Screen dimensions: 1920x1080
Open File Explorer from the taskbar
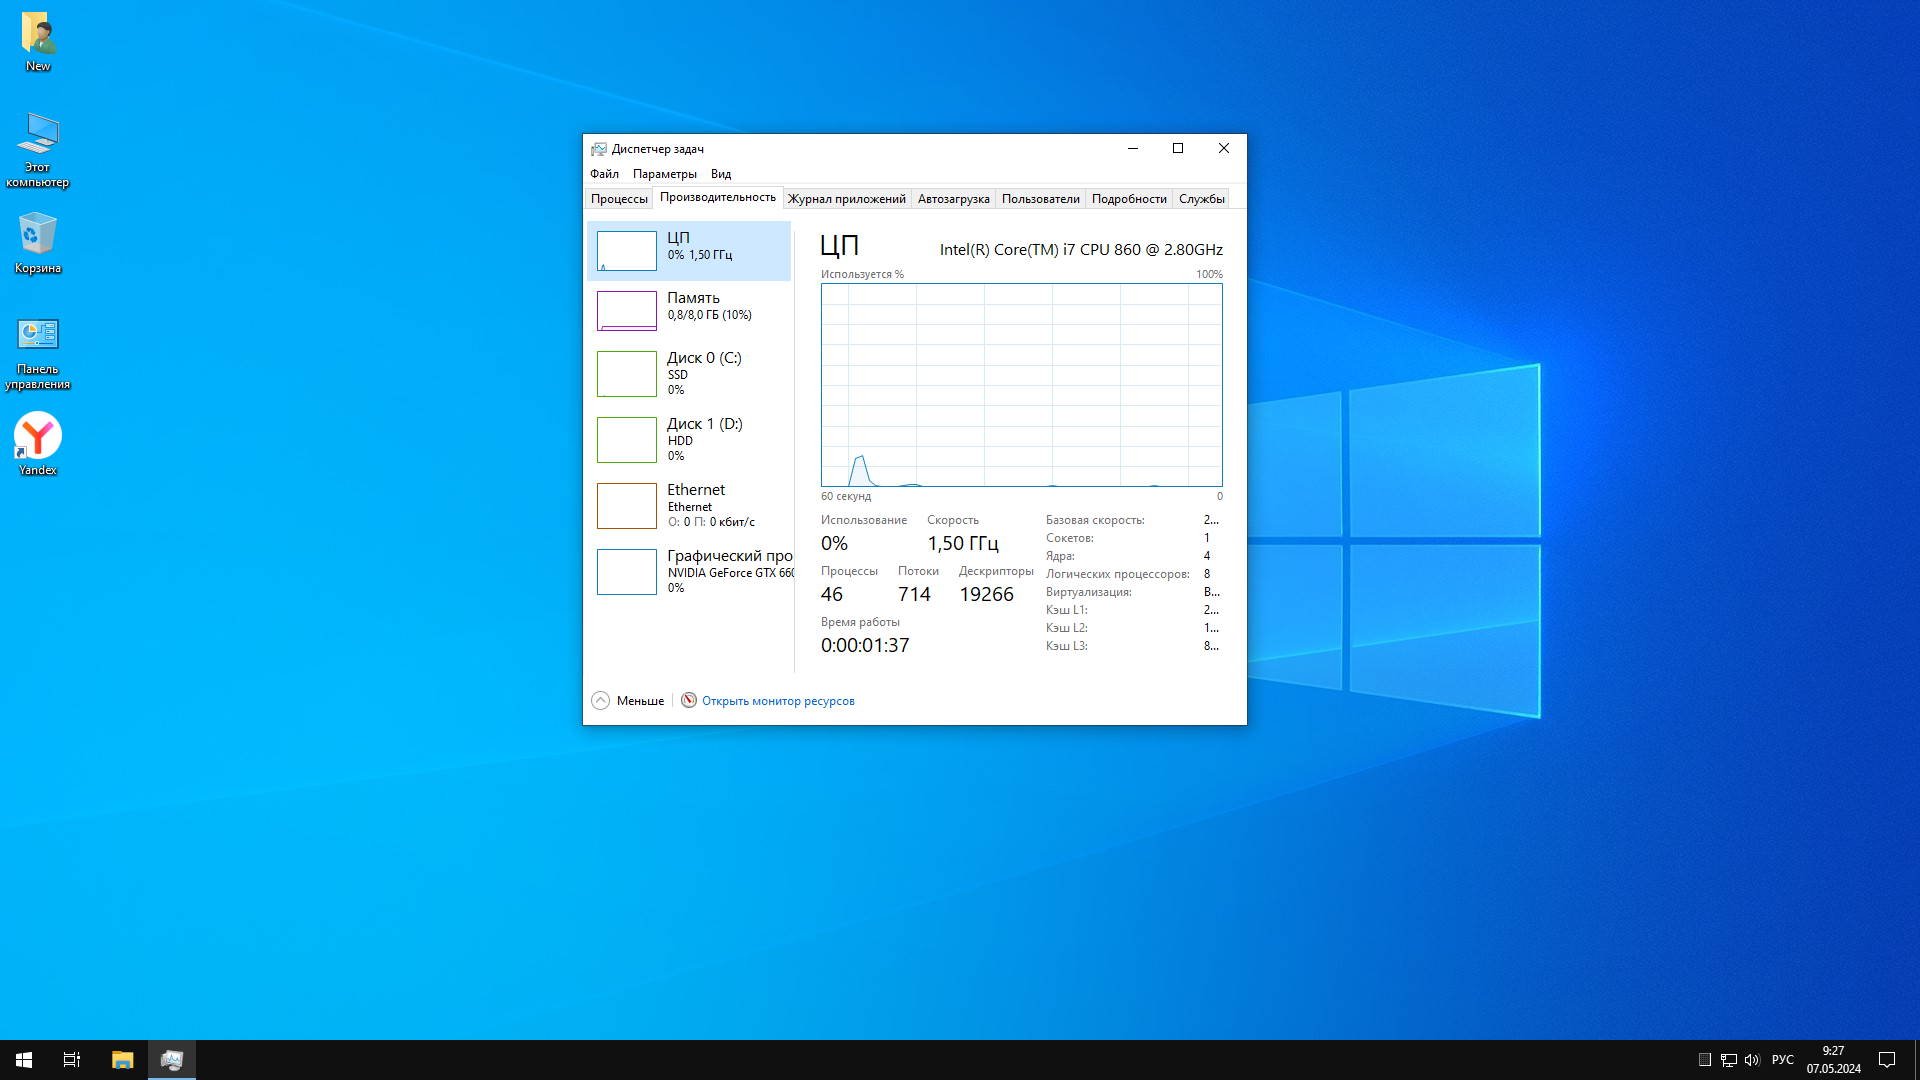click(122, 1060)
